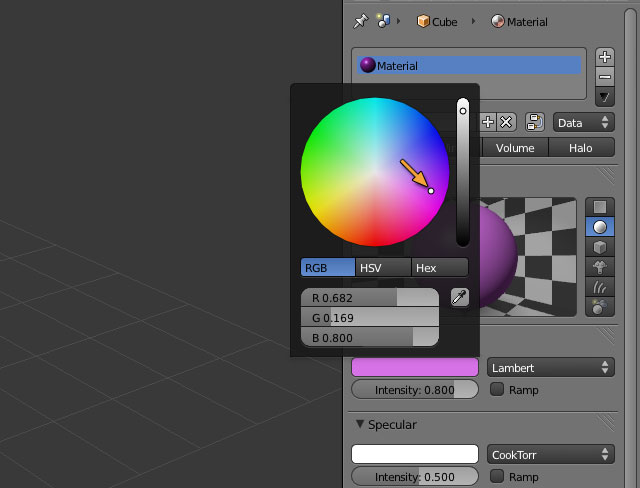This screenshot has height=488, width=640.
Task: Select the monkey preview type icon
Action: (x=600, y=267)
